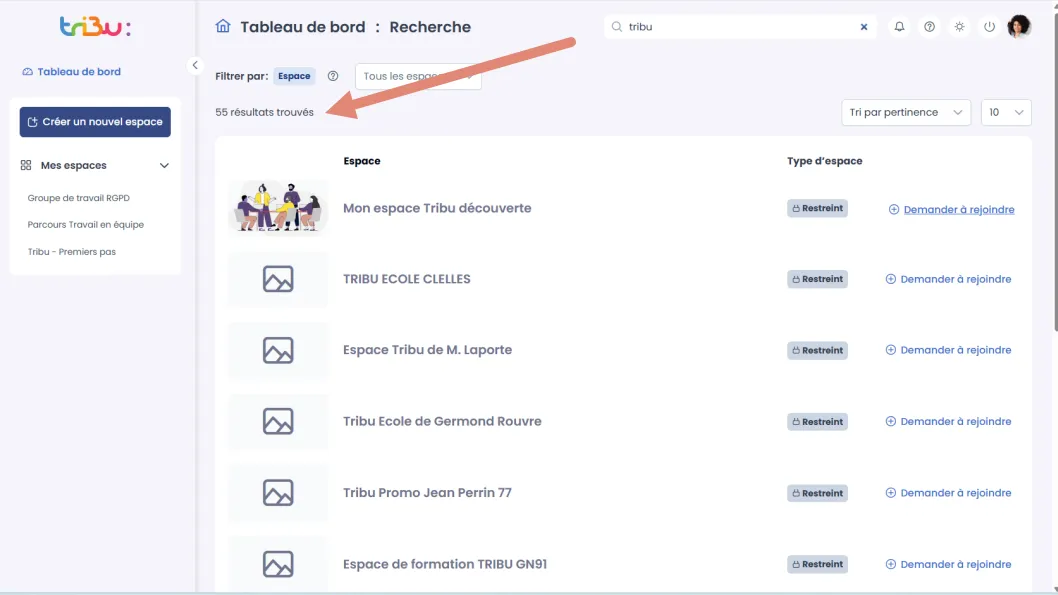Open notifications bell
Image resolution: width=1058 pixels, height=595 pixels.
[x=899, y=27]
